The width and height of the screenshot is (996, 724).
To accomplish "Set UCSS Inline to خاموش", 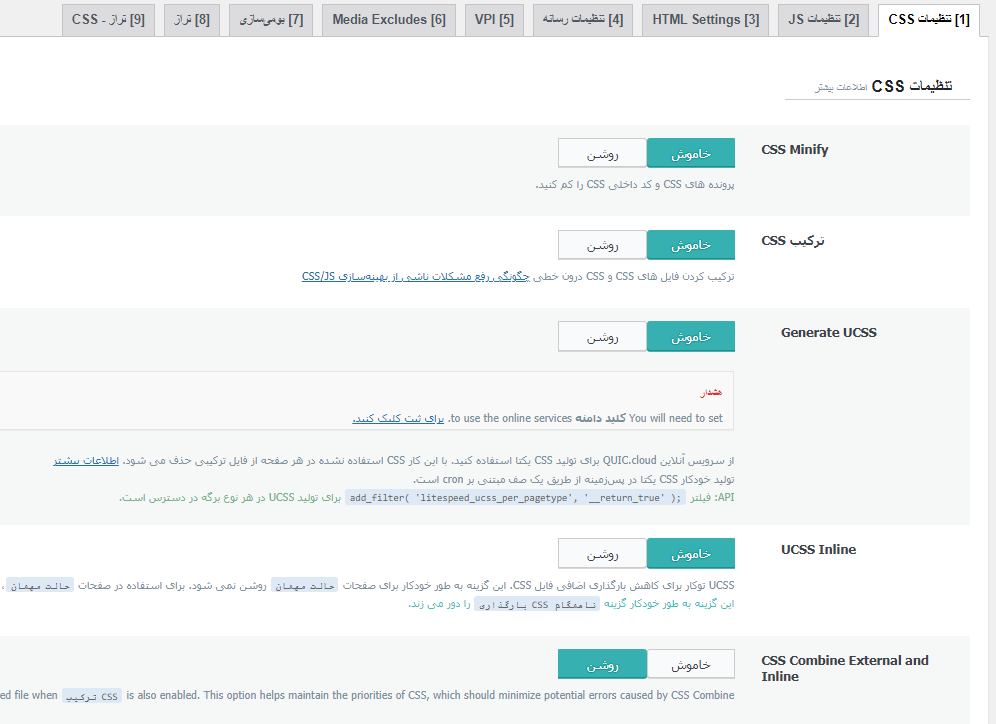I will 690,553.
